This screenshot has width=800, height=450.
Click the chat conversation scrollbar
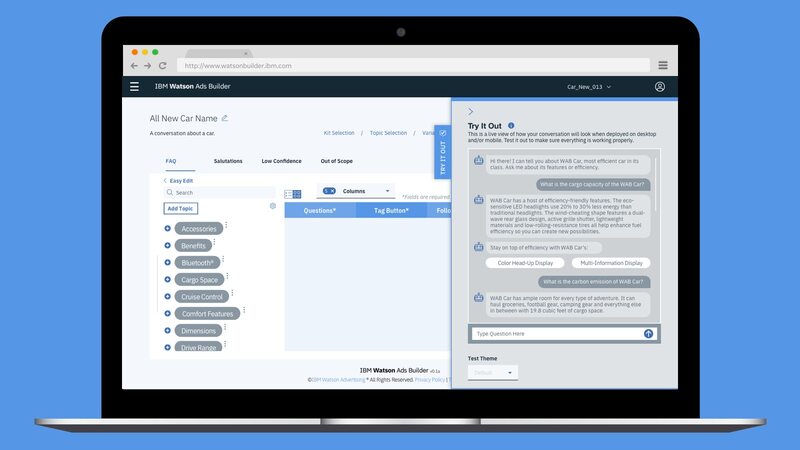pos(655,184)
